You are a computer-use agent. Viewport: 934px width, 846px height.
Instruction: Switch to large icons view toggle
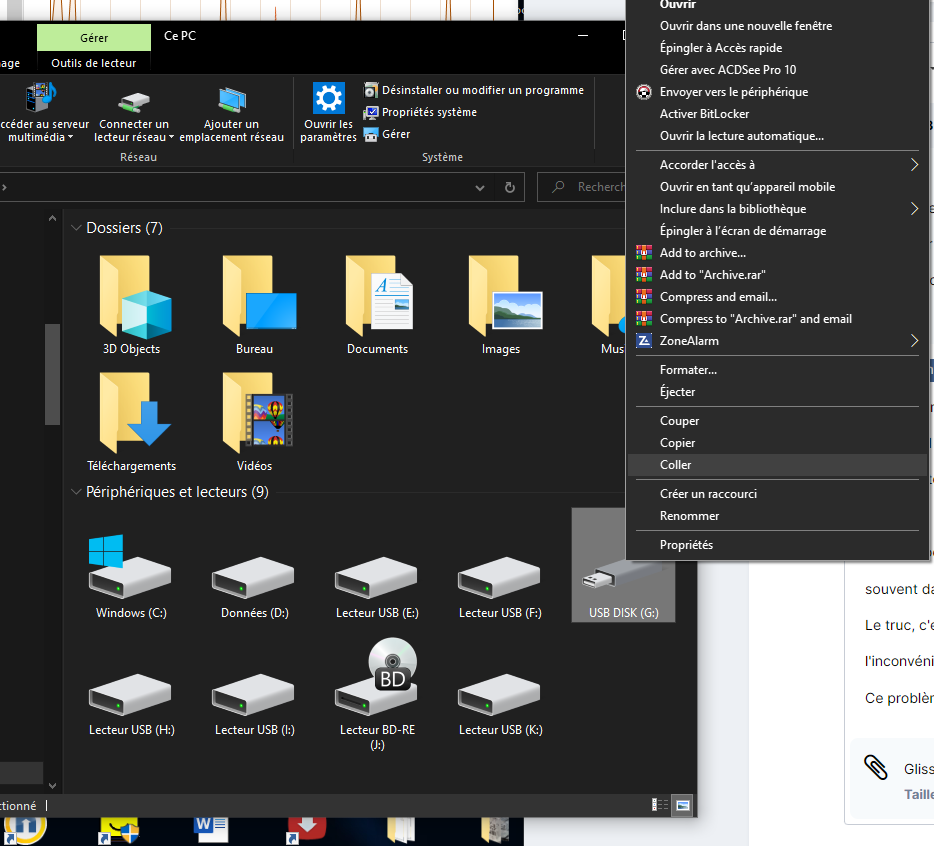(x=683, y=804)
